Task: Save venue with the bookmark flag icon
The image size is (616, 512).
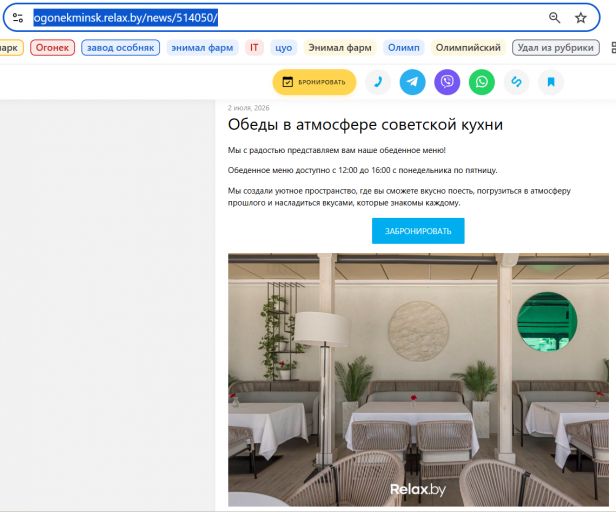Action: [x=551, y=82]
